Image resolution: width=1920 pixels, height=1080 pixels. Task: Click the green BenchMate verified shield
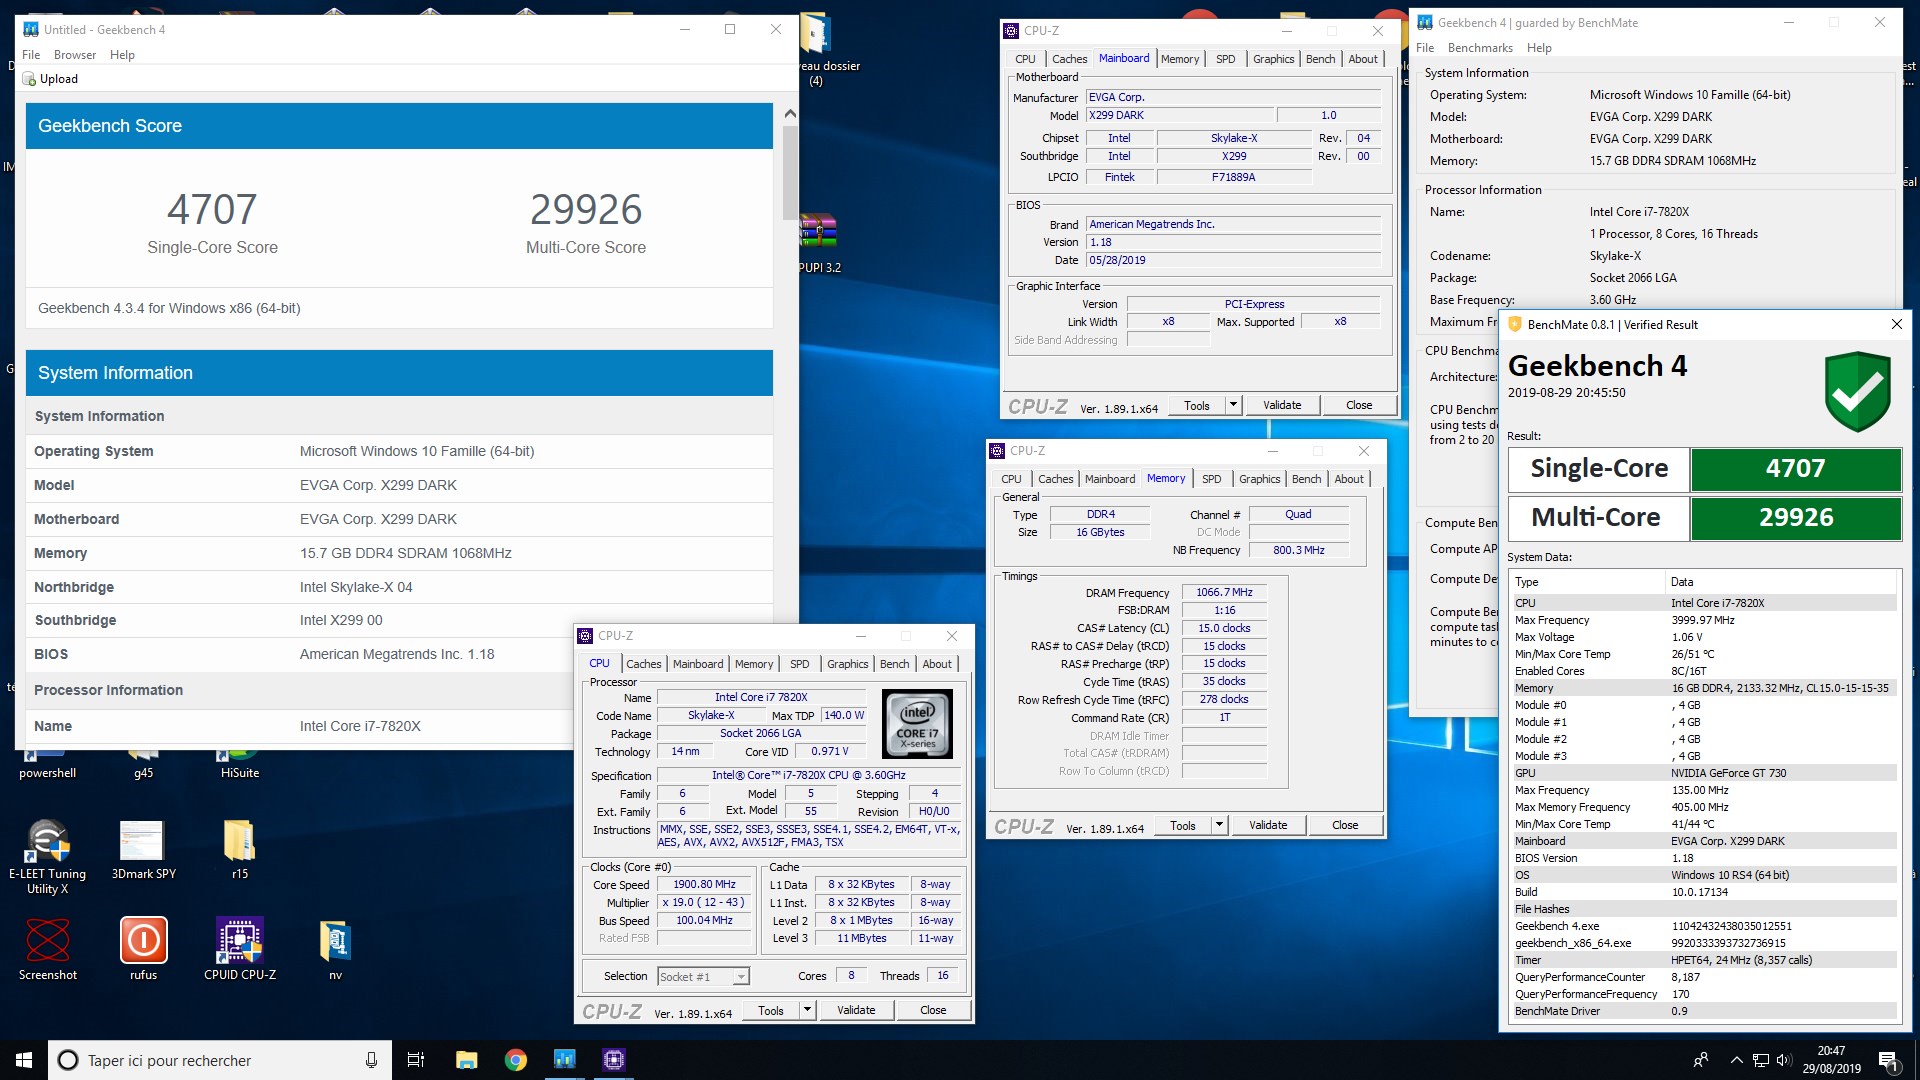[x=1857, y=391]
